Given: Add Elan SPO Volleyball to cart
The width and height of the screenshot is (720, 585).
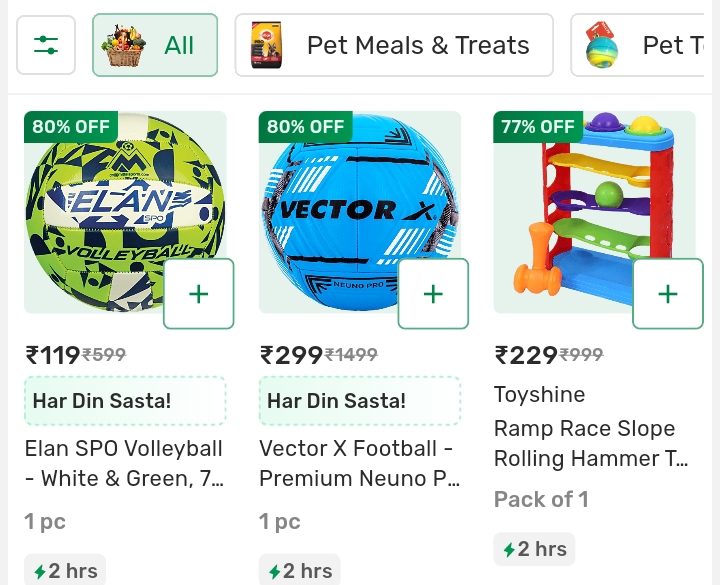Looking at the screenshot, I should pyautogui.click(x=198, y=293).
